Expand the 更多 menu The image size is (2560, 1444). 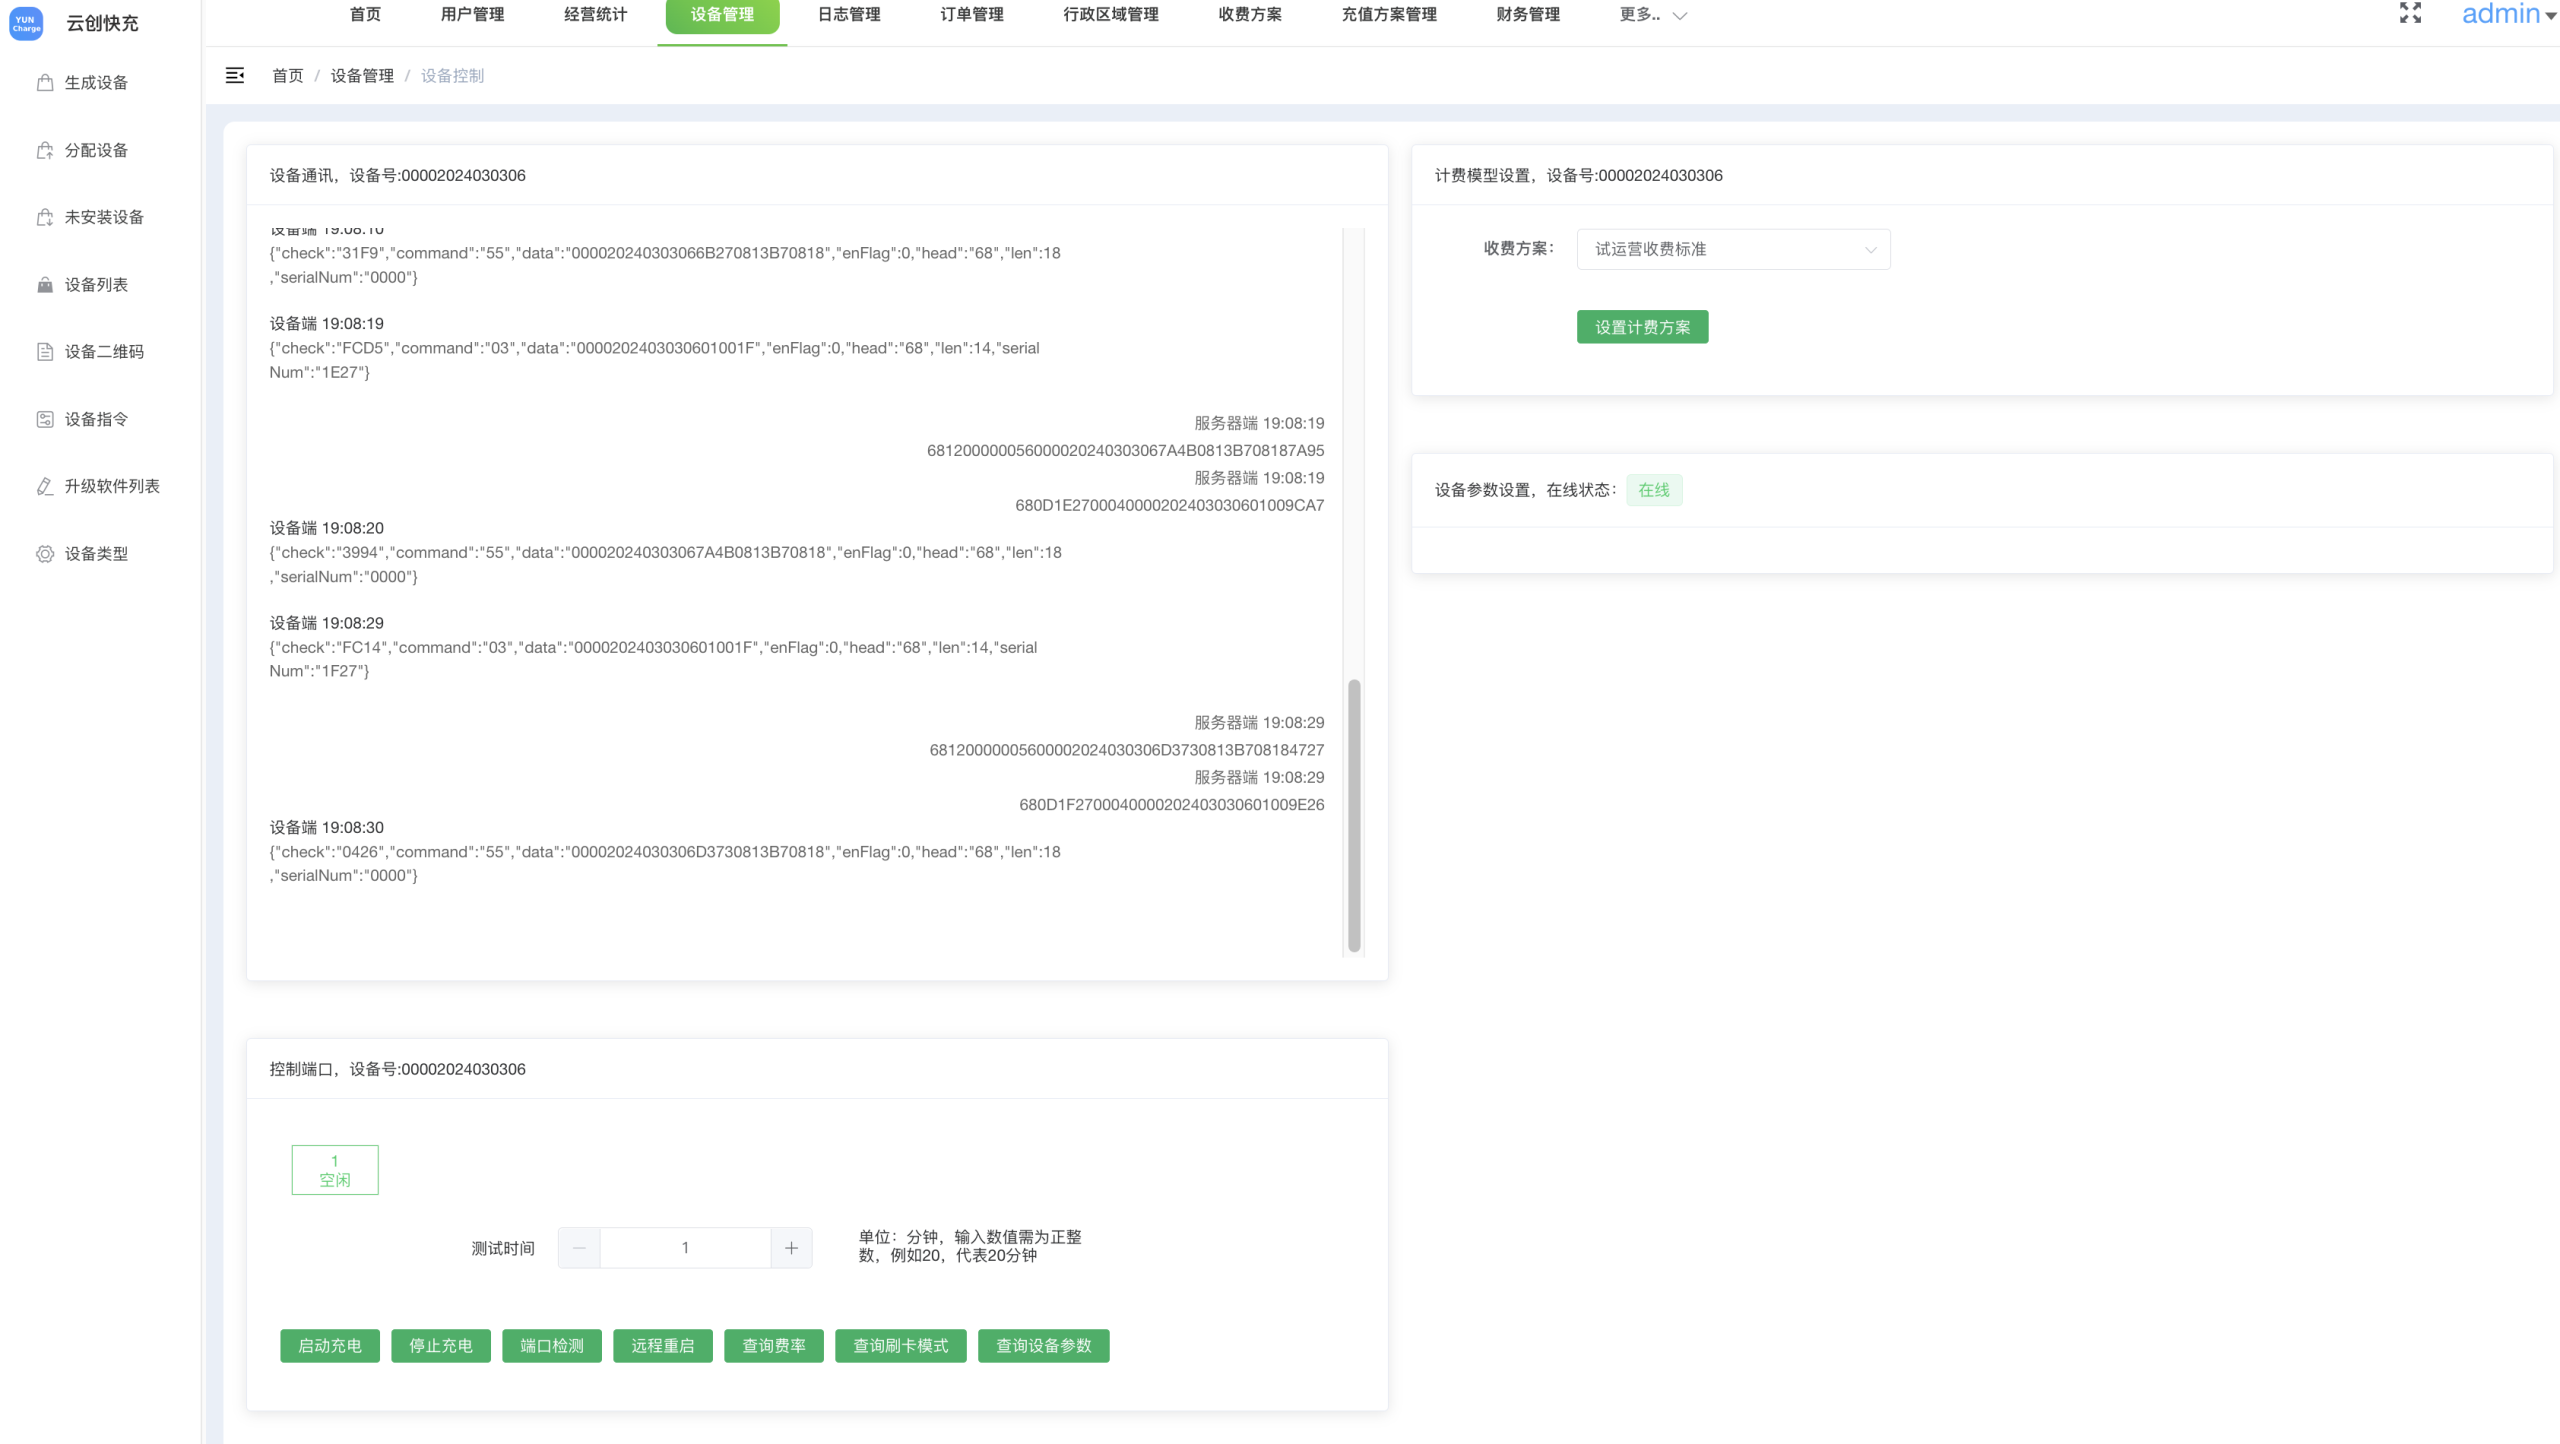point(1652,15)
